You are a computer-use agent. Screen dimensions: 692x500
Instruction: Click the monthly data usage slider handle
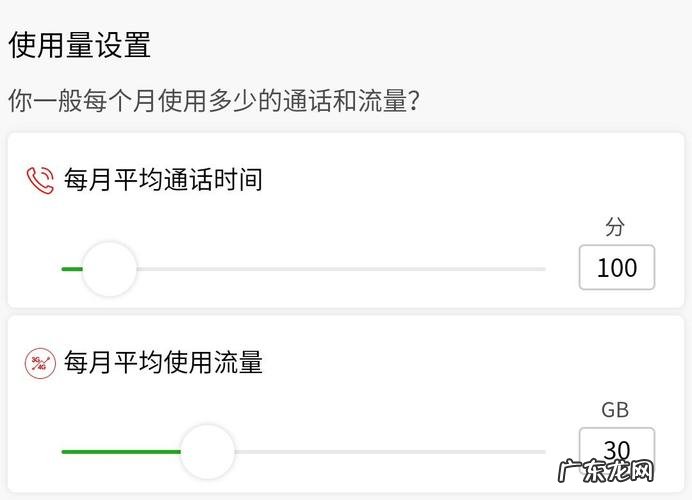pos(207,451)
